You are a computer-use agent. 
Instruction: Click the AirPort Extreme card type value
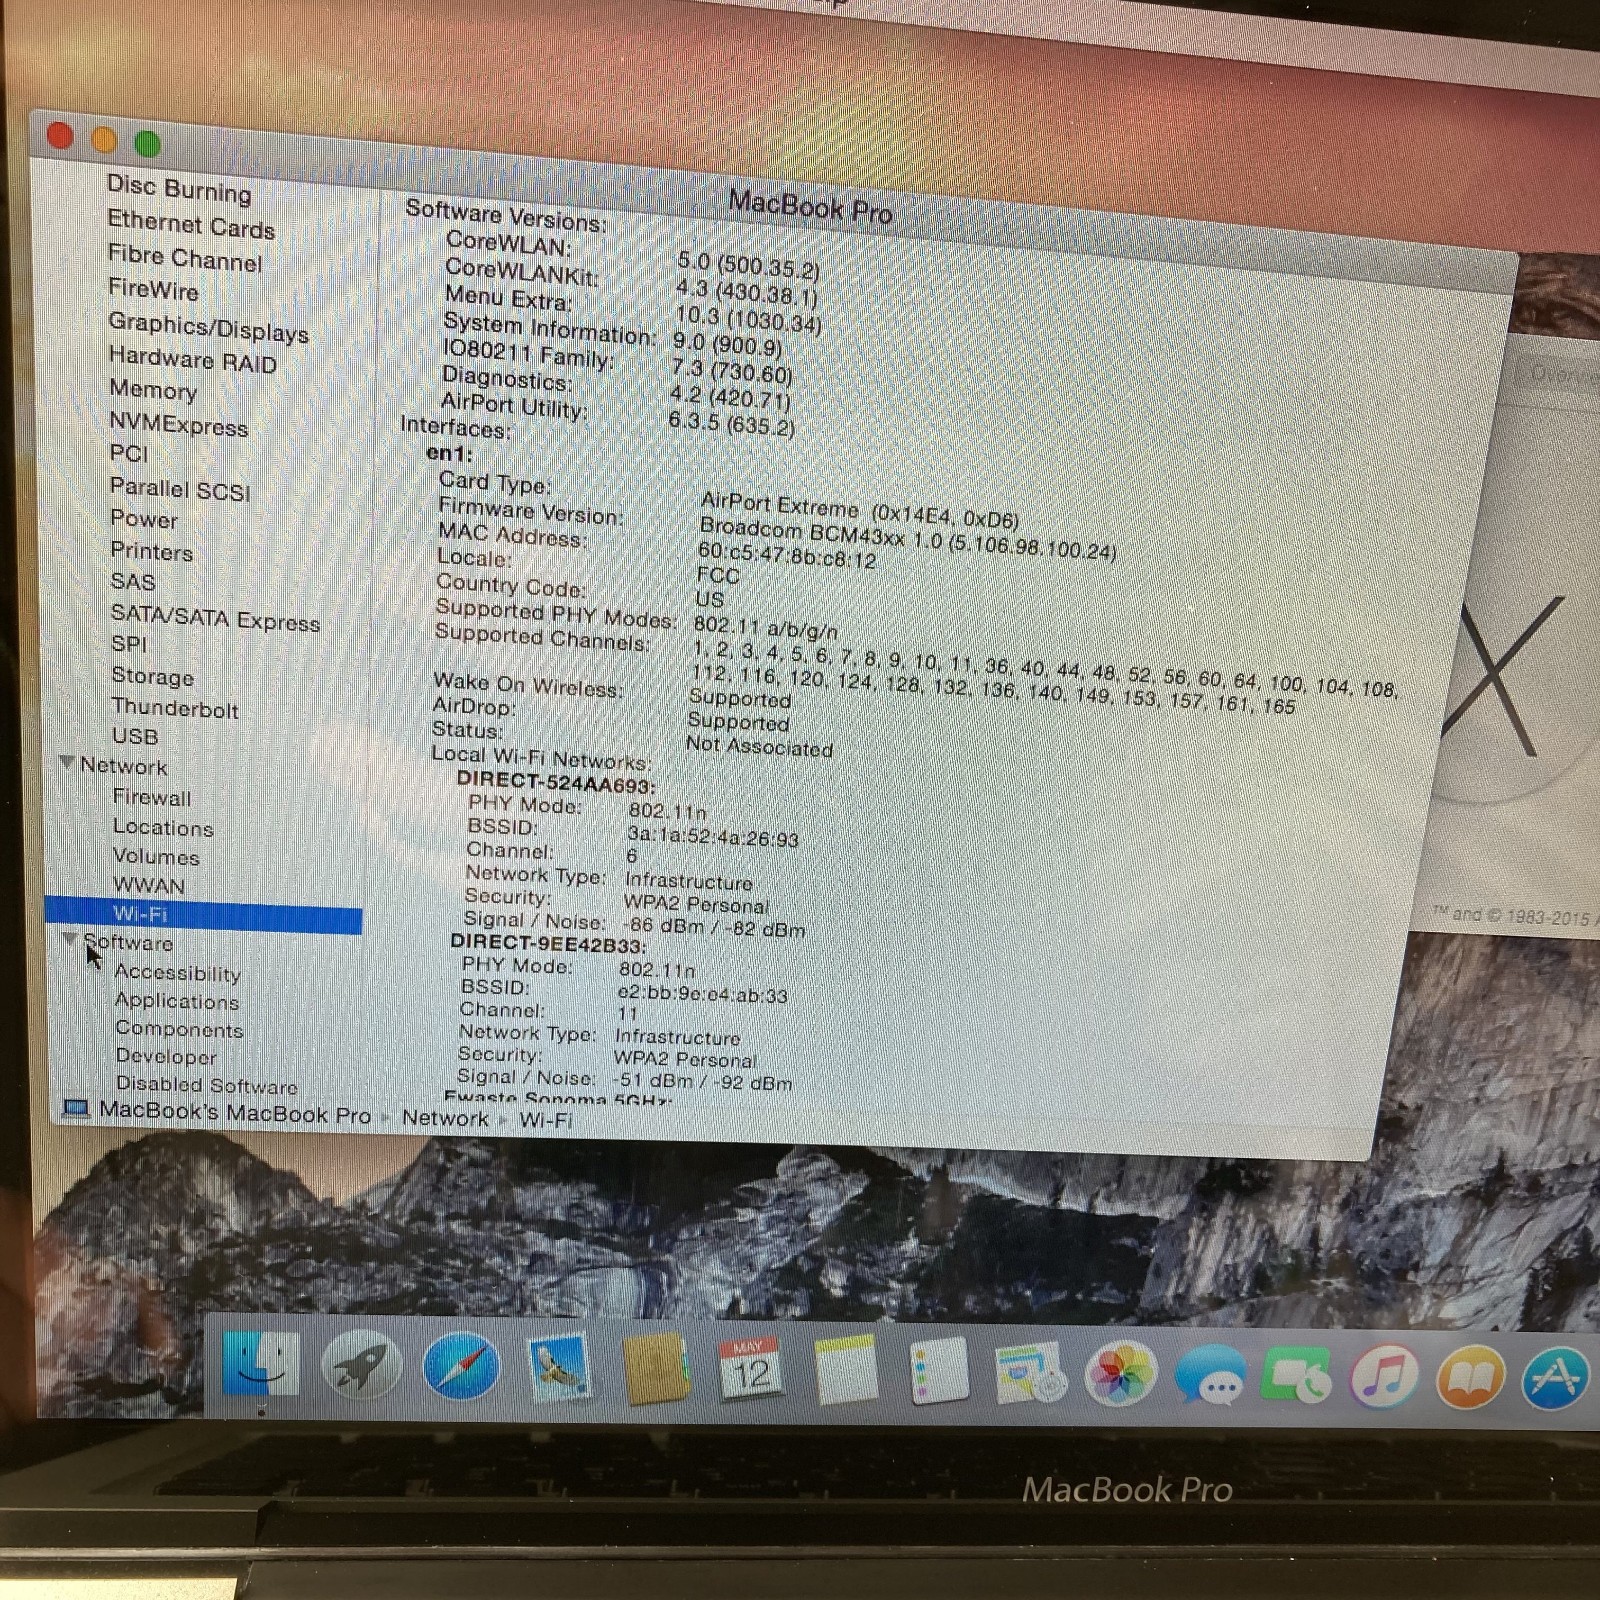pos(860,511)
